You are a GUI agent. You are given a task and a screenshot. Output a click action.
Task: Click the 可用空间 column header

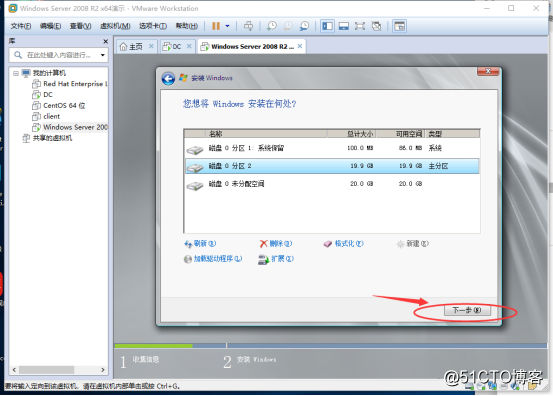click(x=400, y=134)
